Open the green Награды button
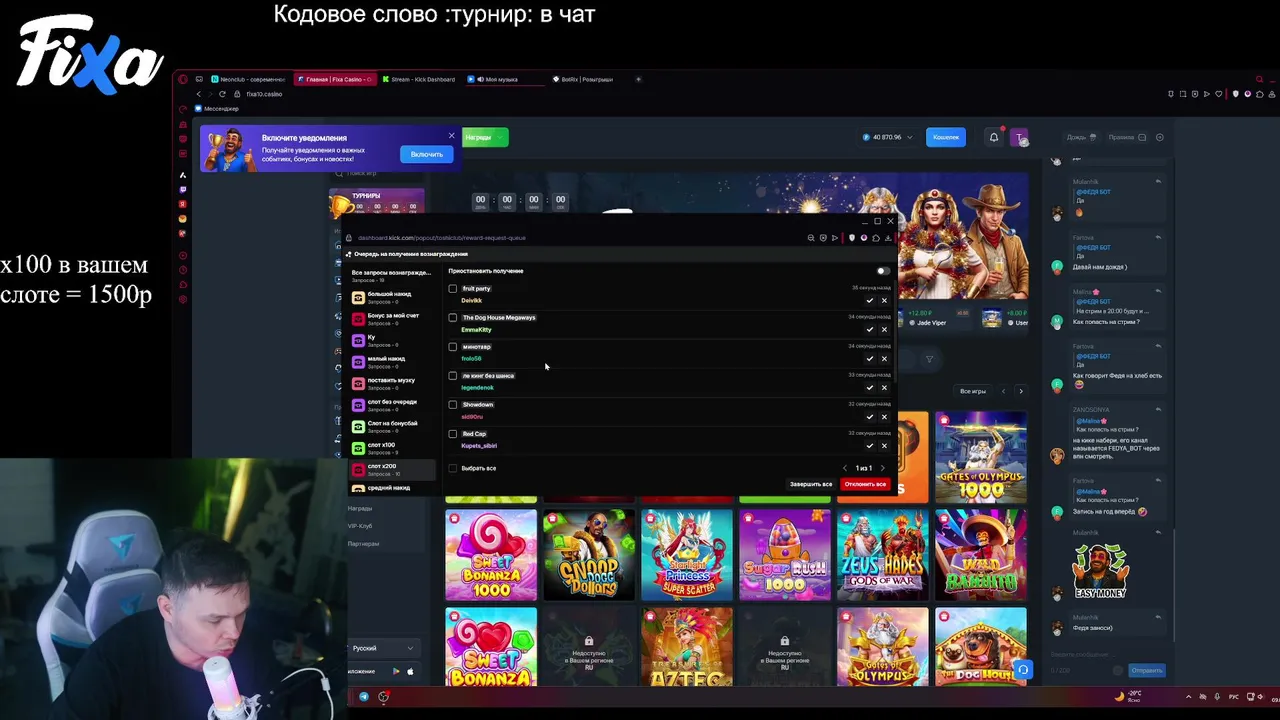 click(x=483, y=137)
